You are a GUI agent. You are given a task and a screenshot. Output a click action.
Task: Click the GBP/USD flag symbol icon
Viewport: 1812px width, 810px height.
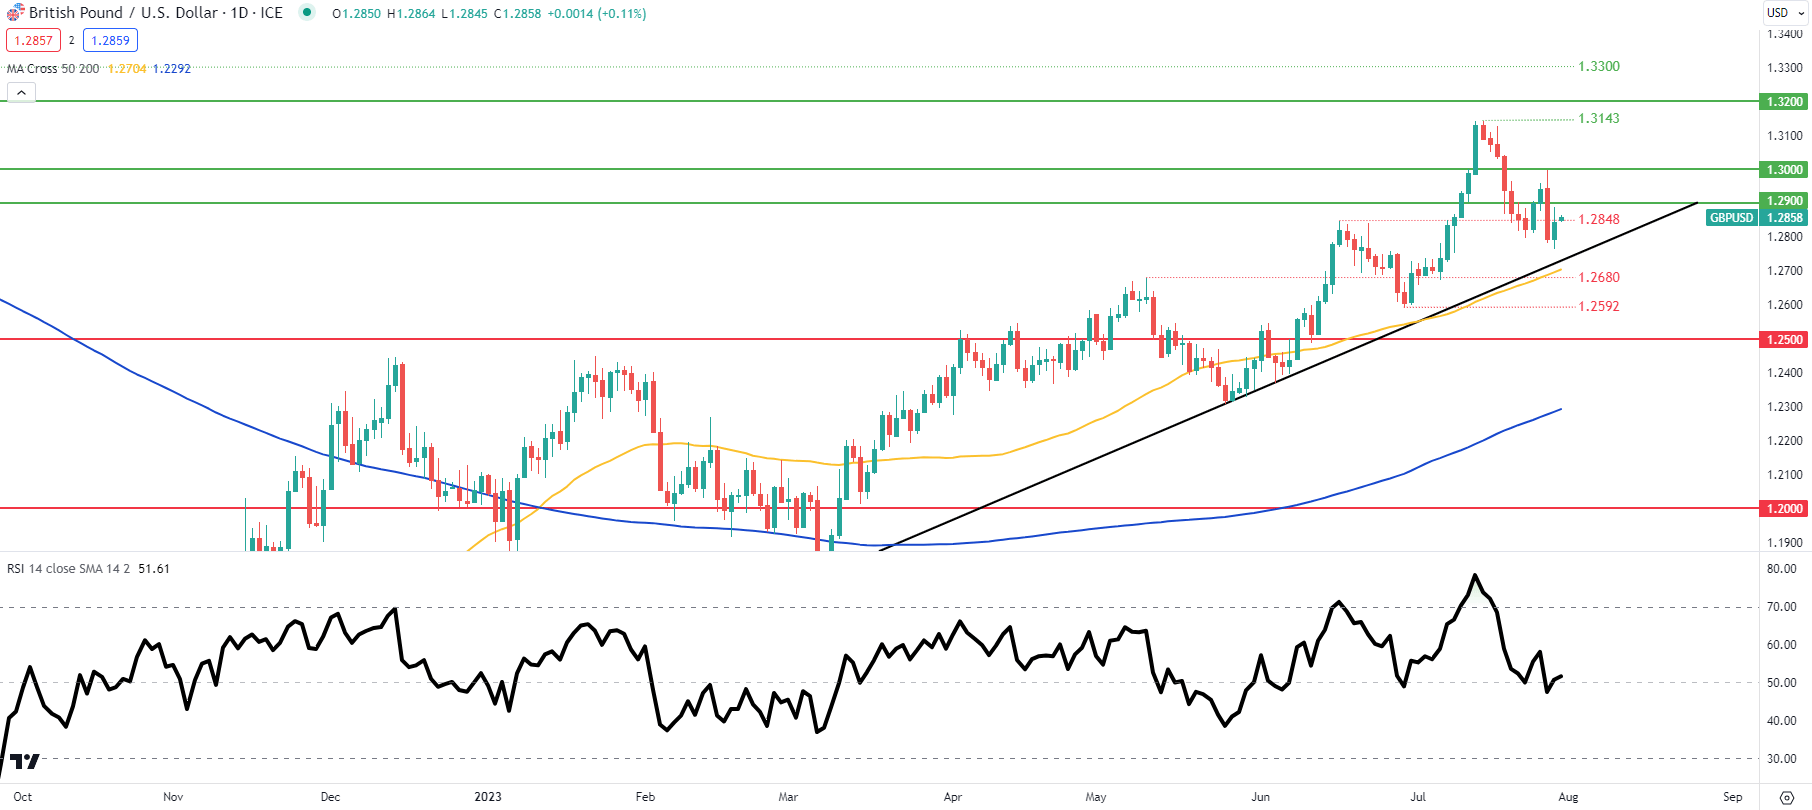(15, 12)
